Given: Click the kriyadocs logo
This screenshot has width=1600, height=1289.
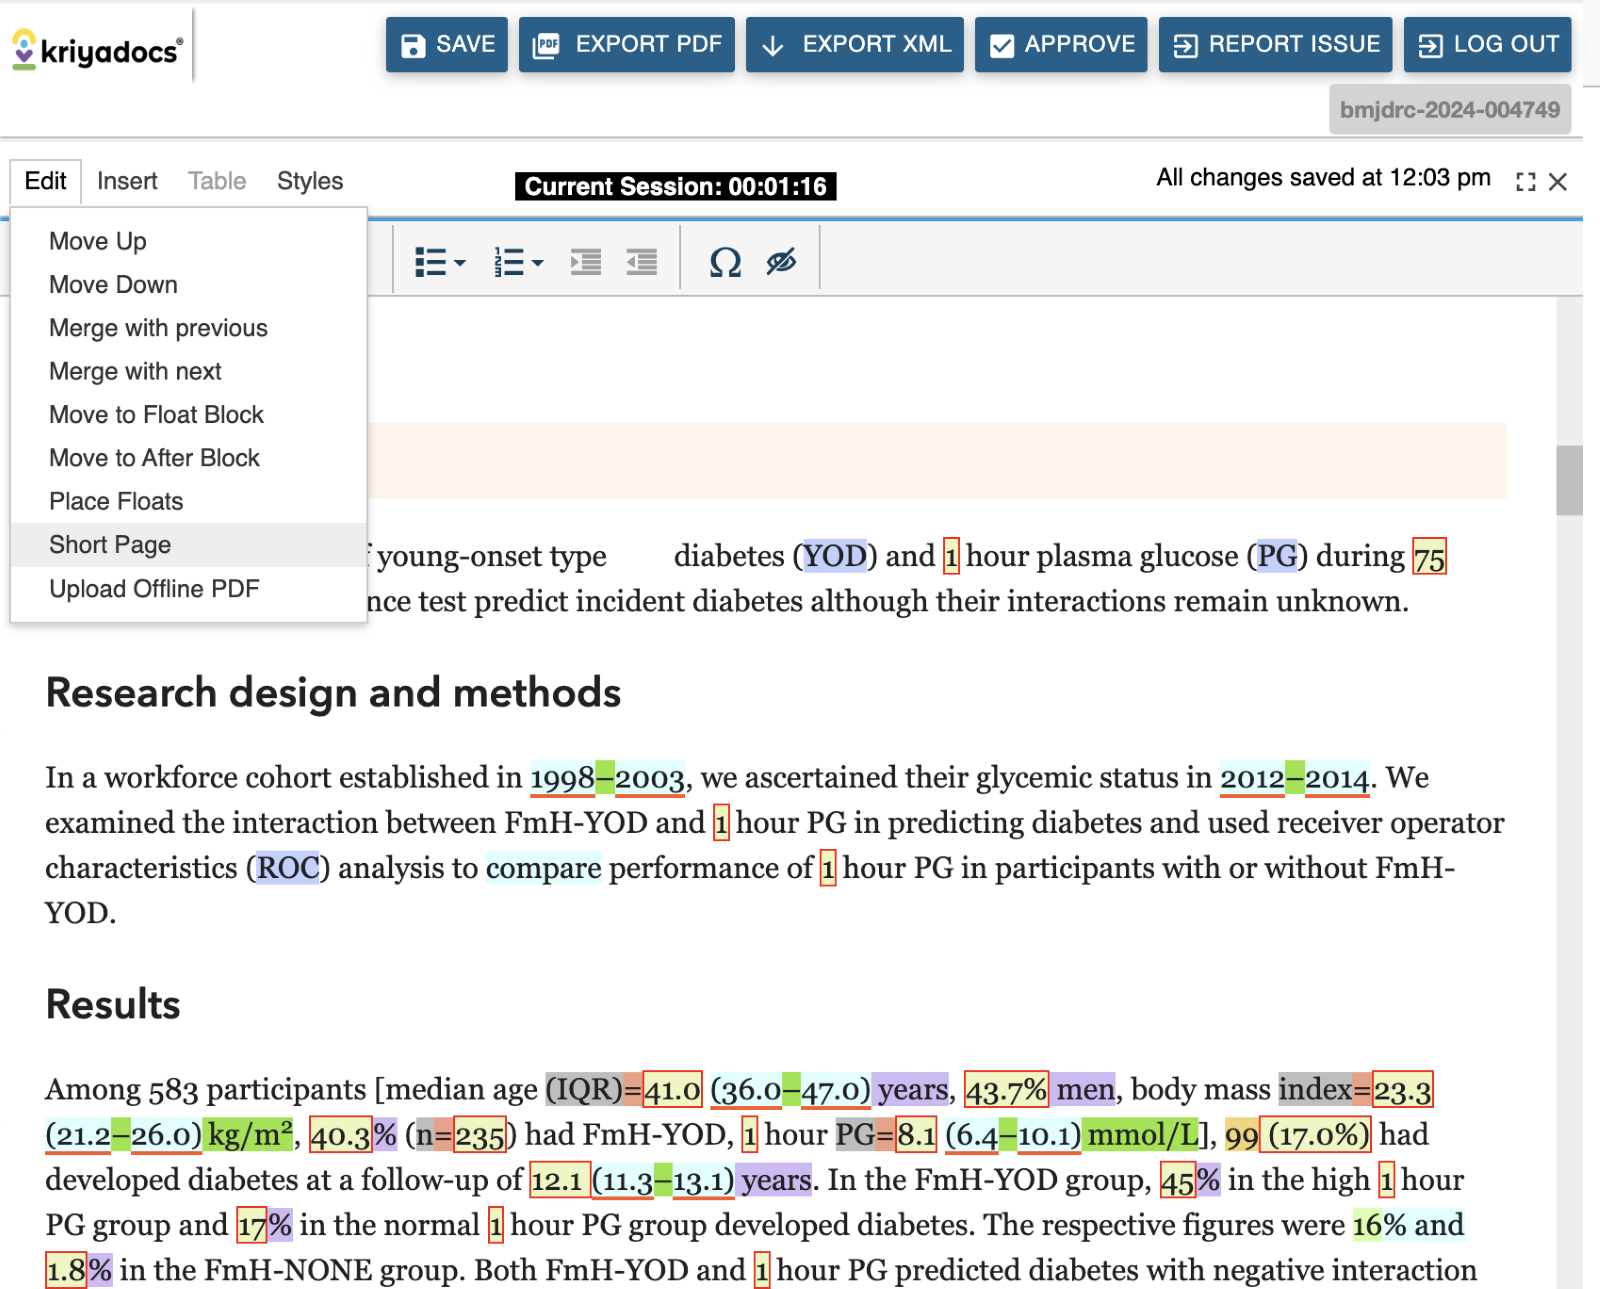Looking at the screenshot, I should pyautogui.click(x=97, y=48).
